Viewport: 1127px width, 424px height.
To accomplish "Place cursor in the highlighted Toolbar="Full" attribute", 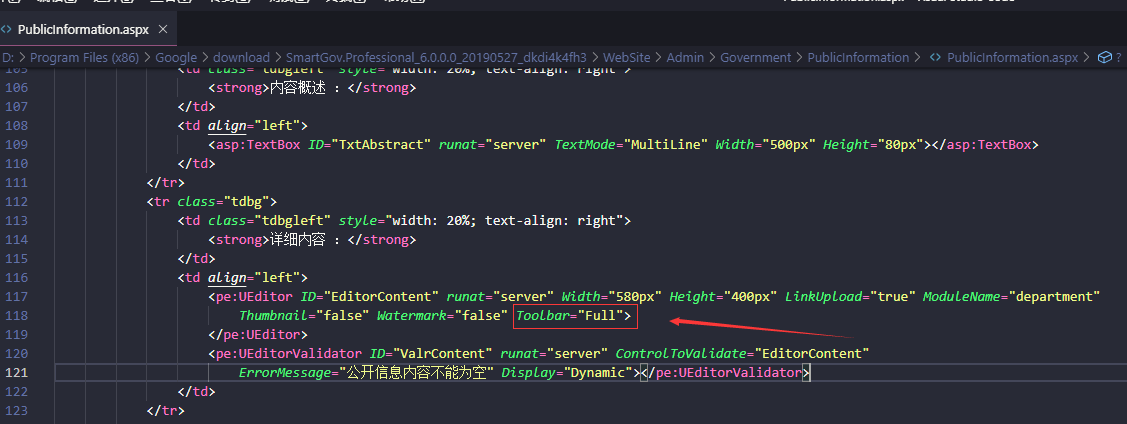I will pyautogui.click(x=574, y=316).
